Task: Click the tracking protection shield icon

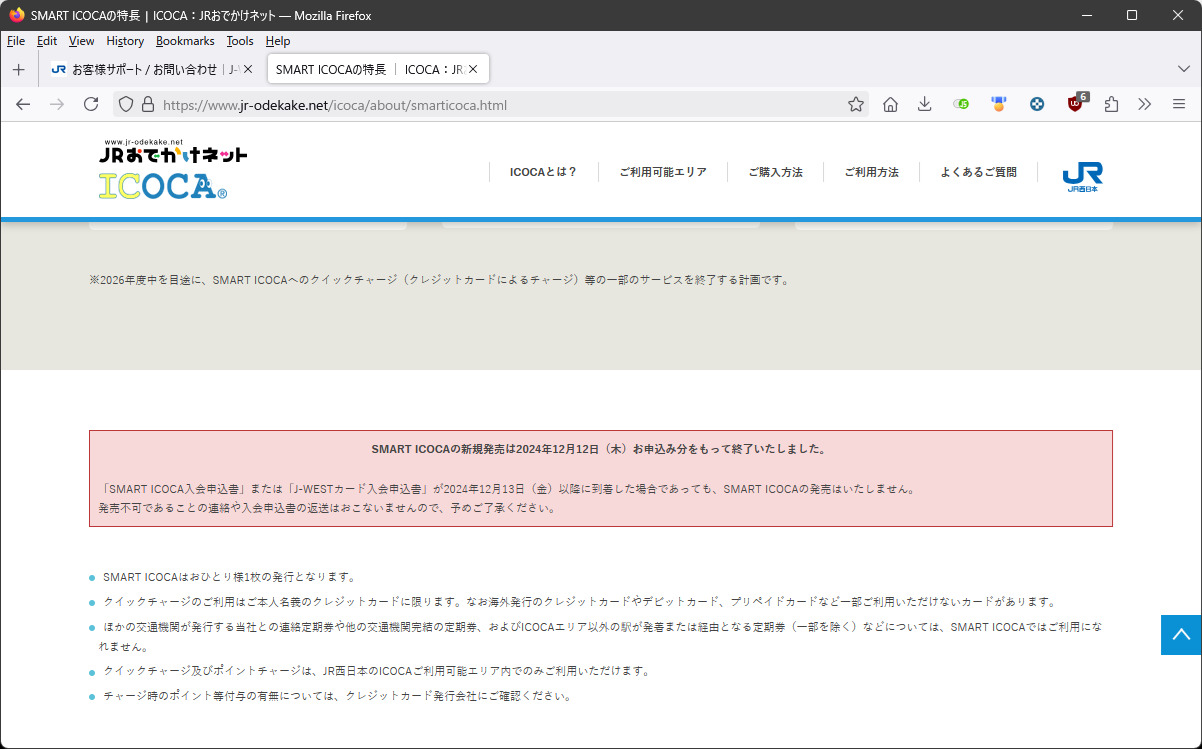Action: [125, 104]
